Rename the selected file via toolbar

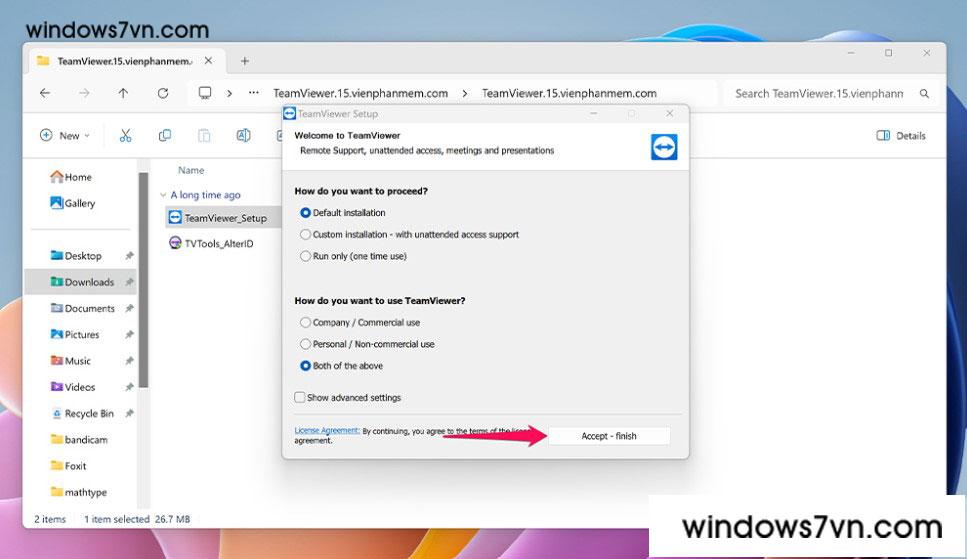coord(244,136)
